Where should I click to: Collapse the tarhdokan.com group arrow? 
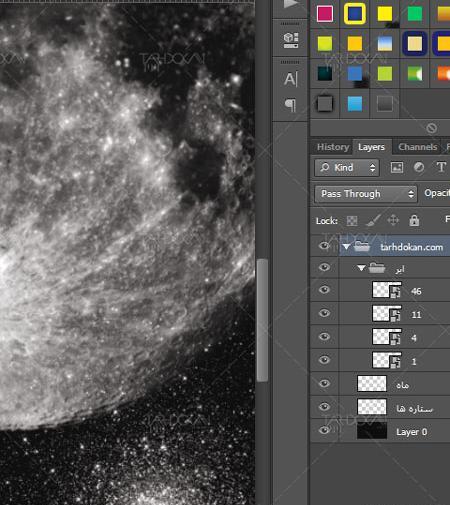[346, 247]
